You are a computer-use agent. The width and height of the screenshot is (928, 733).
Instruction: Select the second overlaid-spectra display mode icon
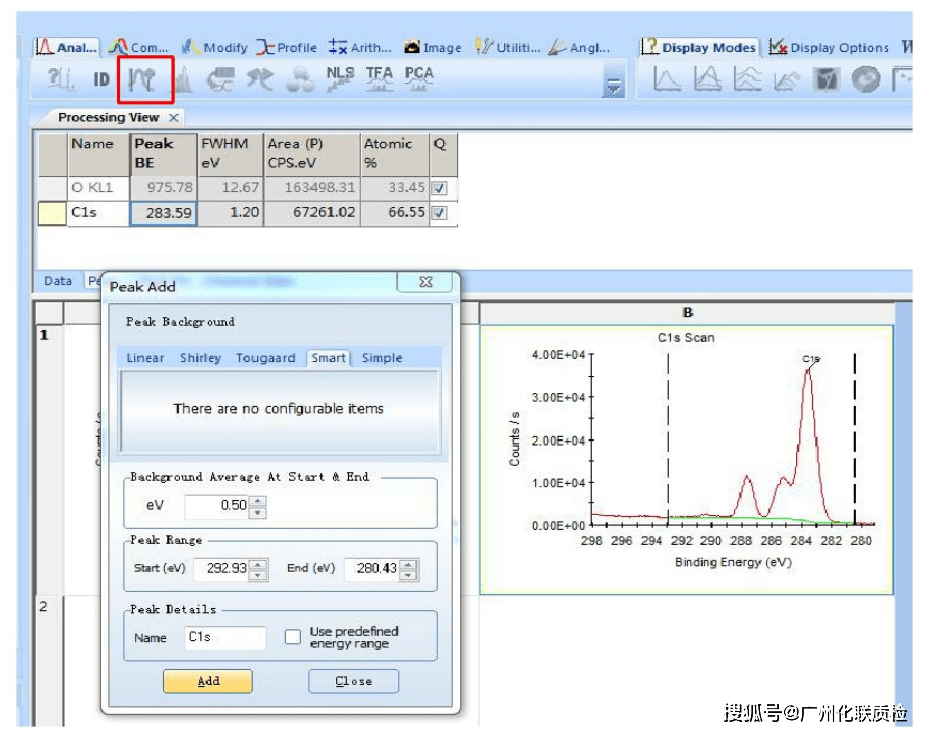tap(707, 79)
